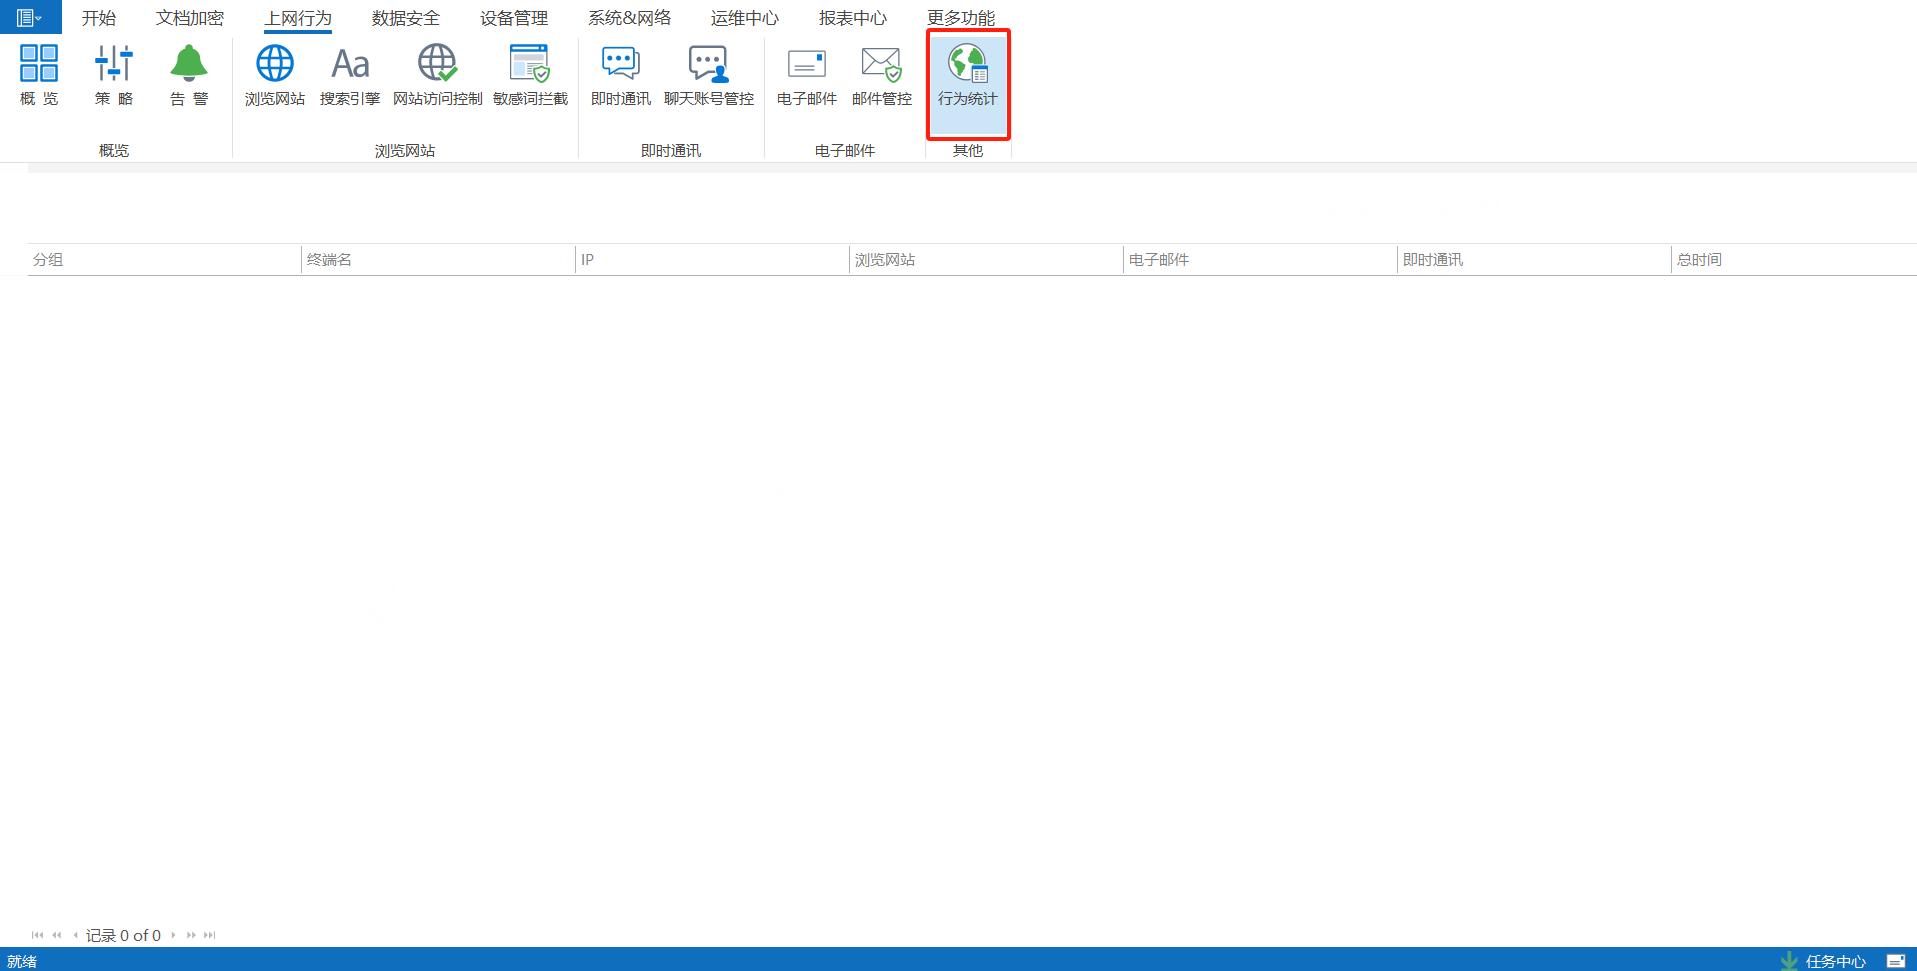Select 行为统计 in the ribbon
The width and height of the screenshot is (1917, 971).
[967, 74]
